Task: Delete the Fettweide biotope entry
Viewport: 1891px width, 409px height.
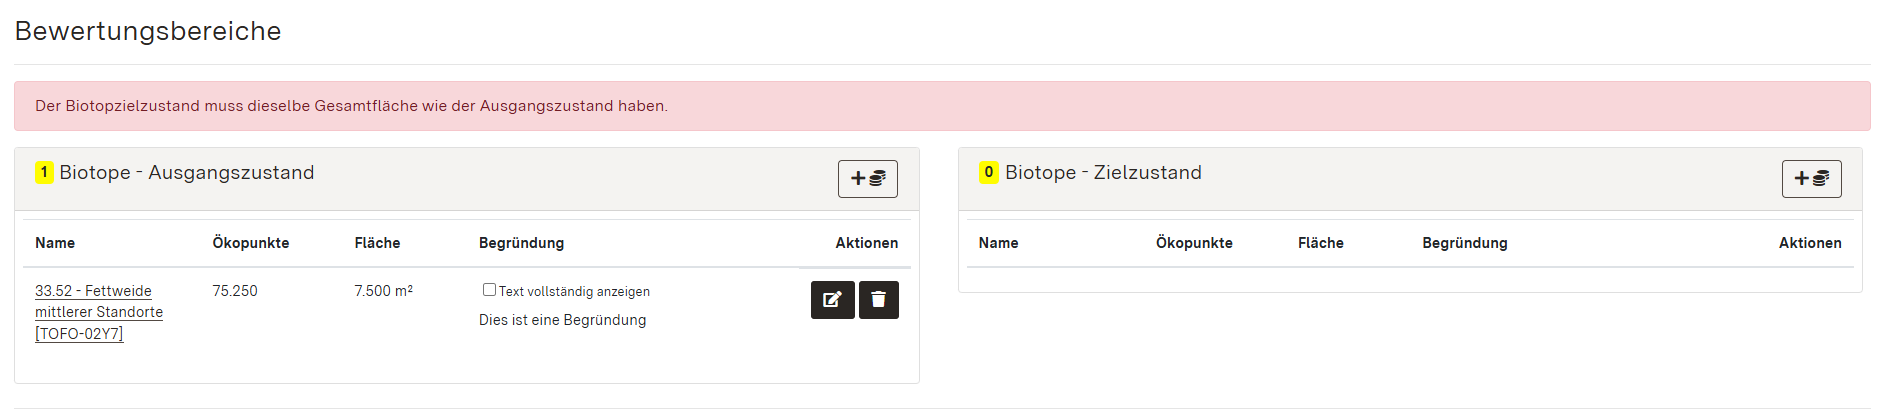Action: pyautogui.click(x=879, y=300)
